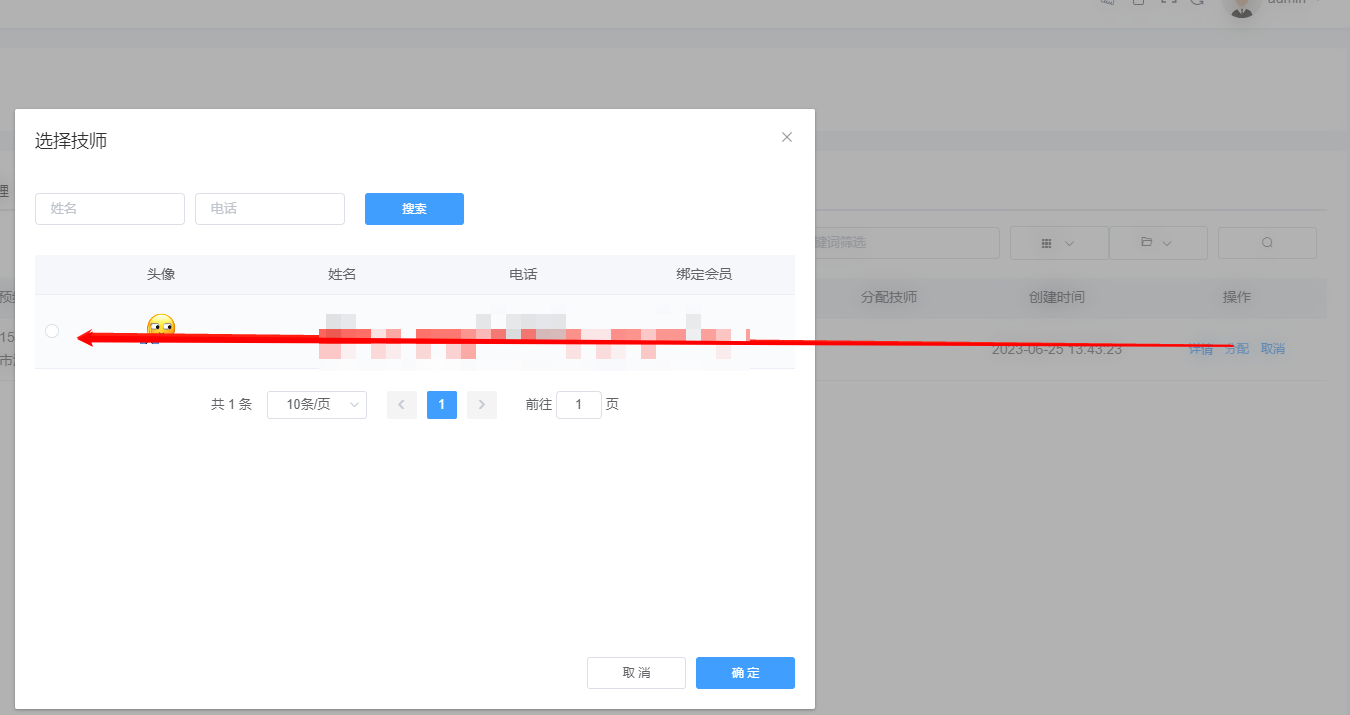Image resolution: width=1350 pixels, height=715 pixels.
Task: Click the search magnifier icon in filter bar
Action: click(x=1266, y=242)
